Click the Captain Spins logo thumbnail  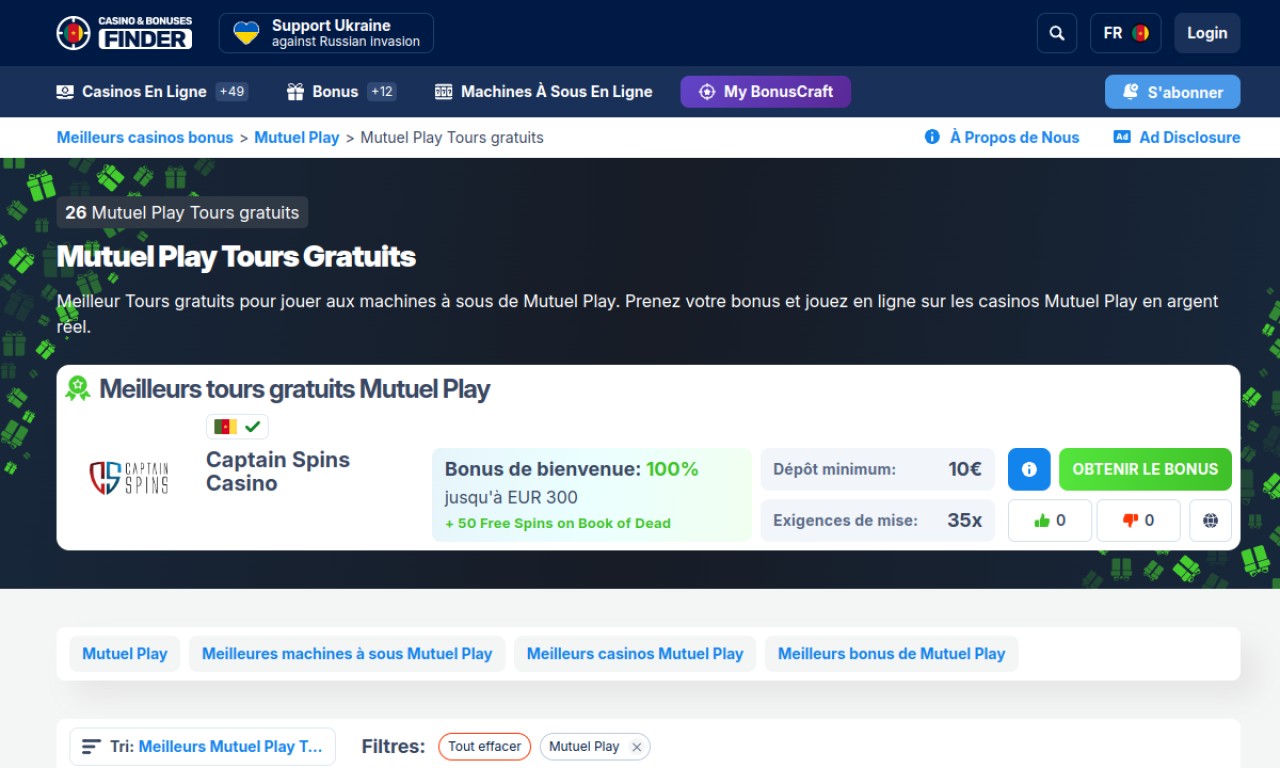[129, 477]
